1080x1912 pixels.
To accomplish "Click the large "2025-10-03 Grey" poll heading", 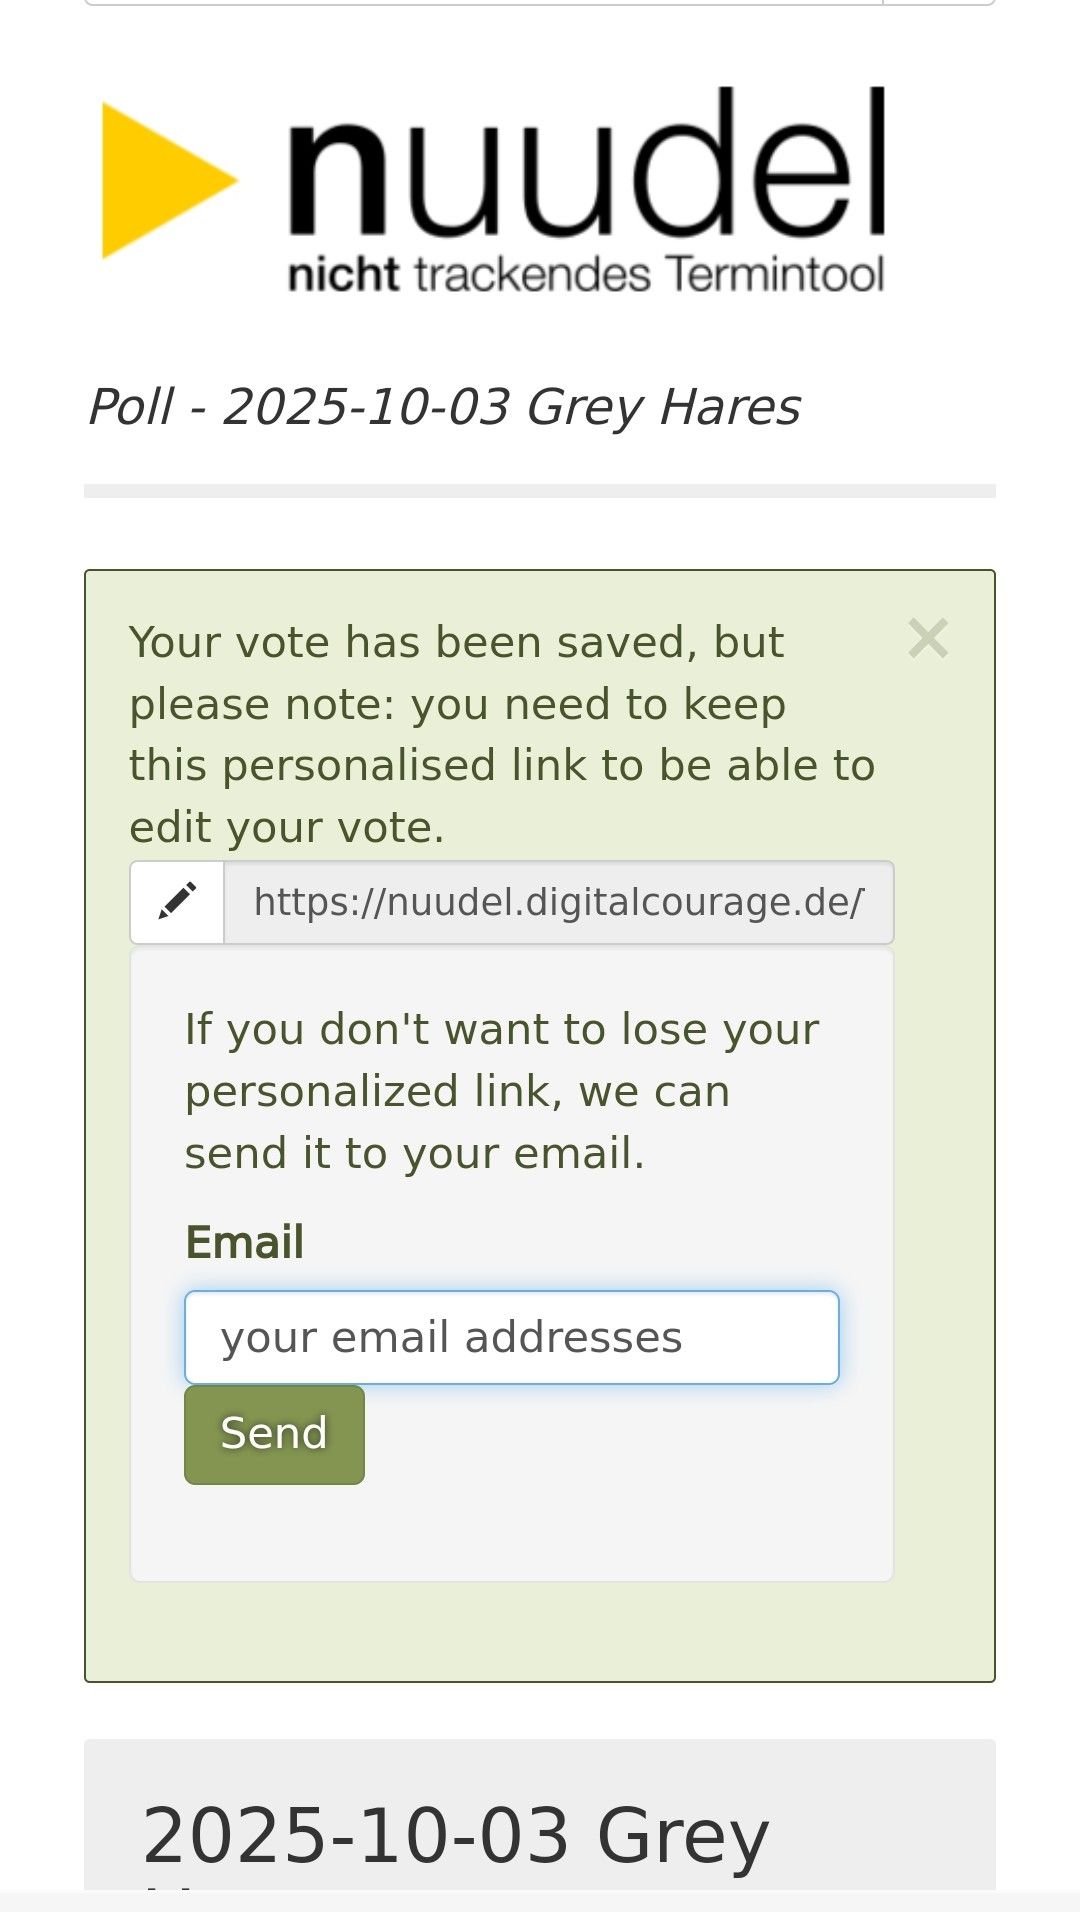I will point(455,1837).
